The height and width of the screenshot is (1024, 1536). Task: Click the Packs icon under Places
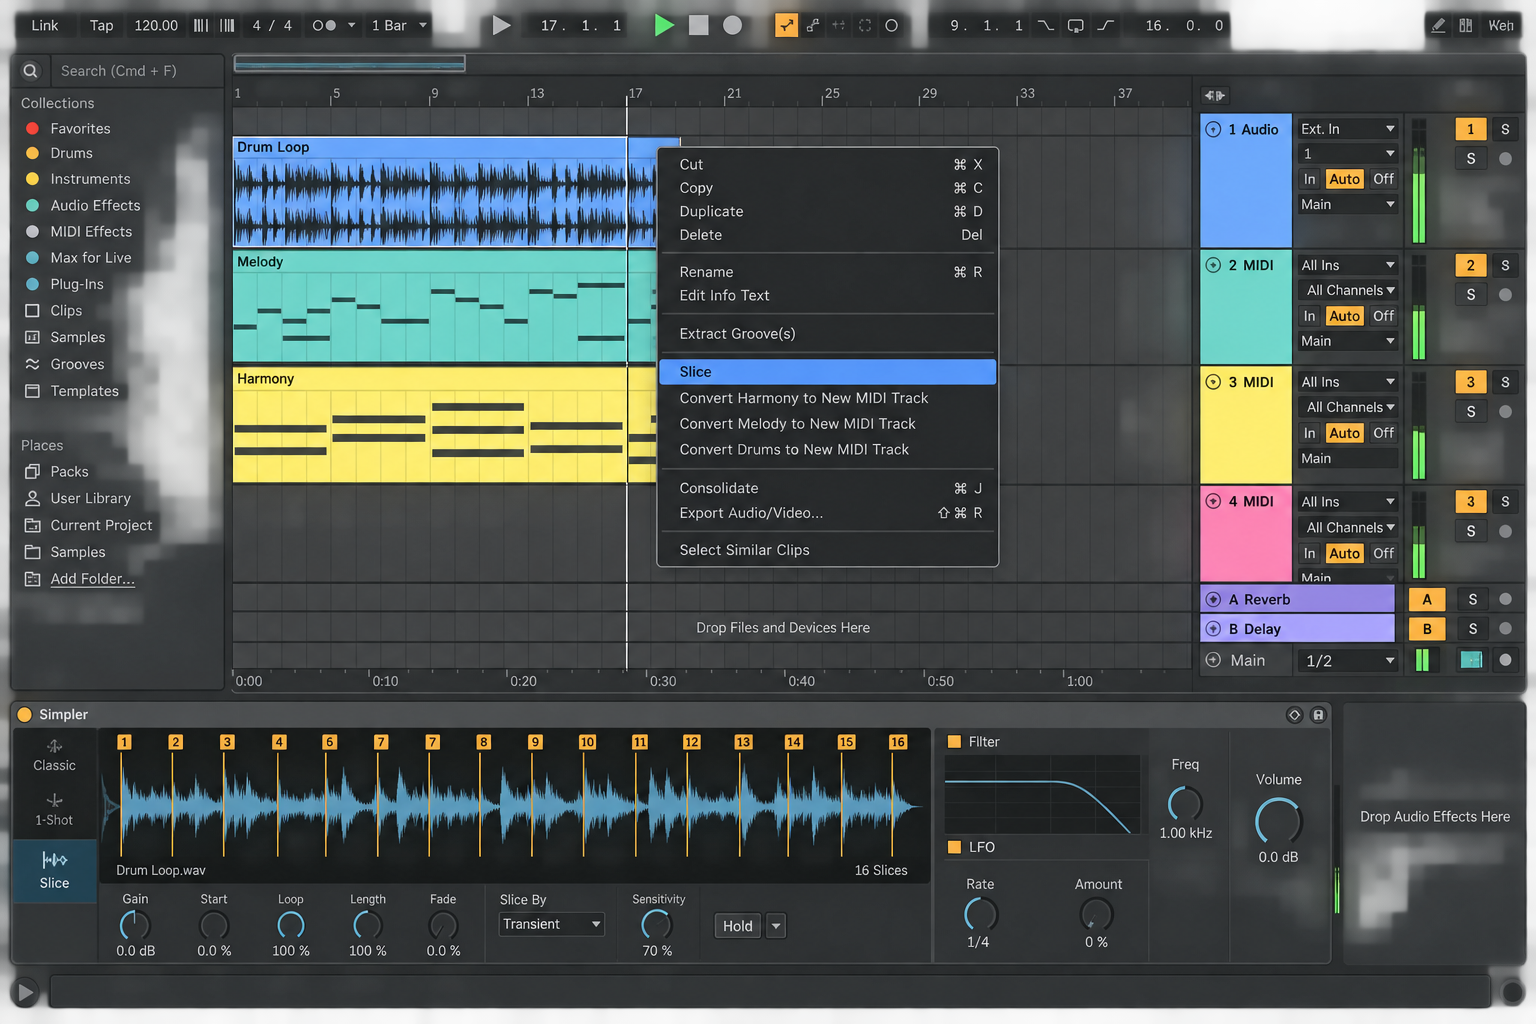[x=32, y=471]
